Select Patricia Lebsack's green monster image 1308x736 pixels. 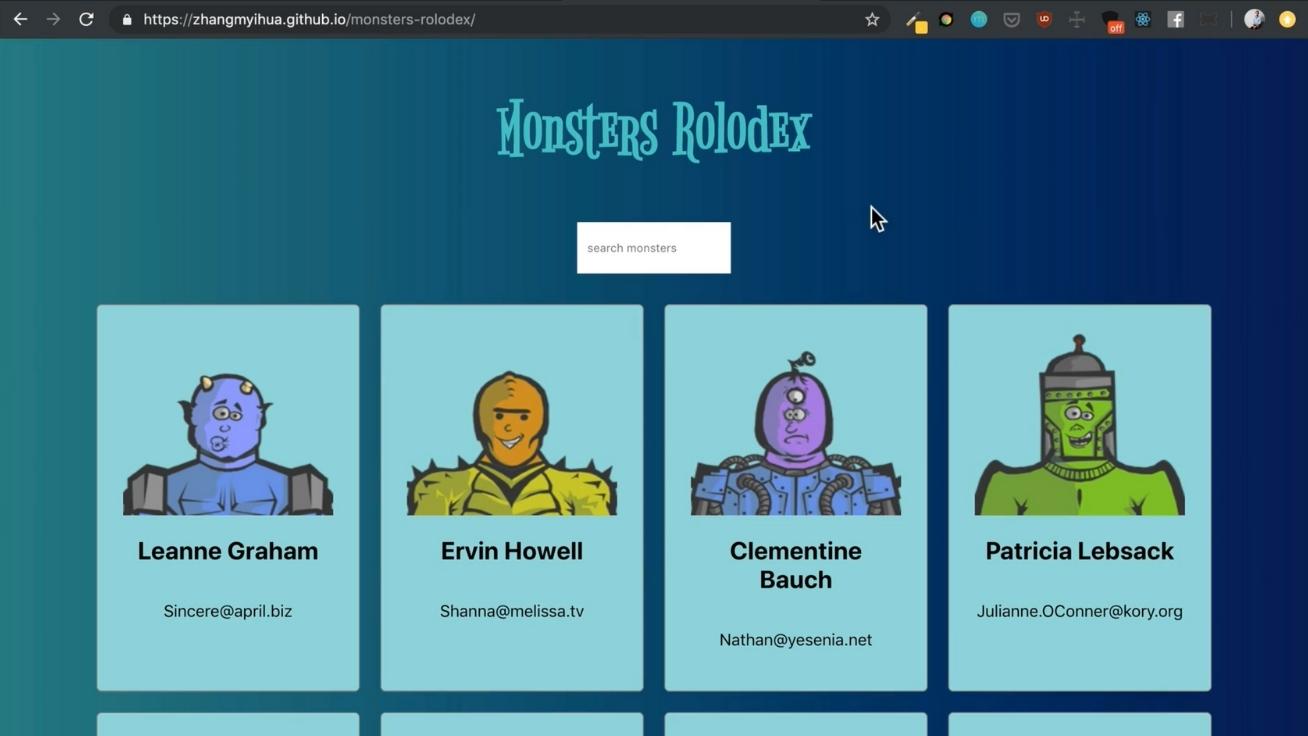pos(1080,425)
